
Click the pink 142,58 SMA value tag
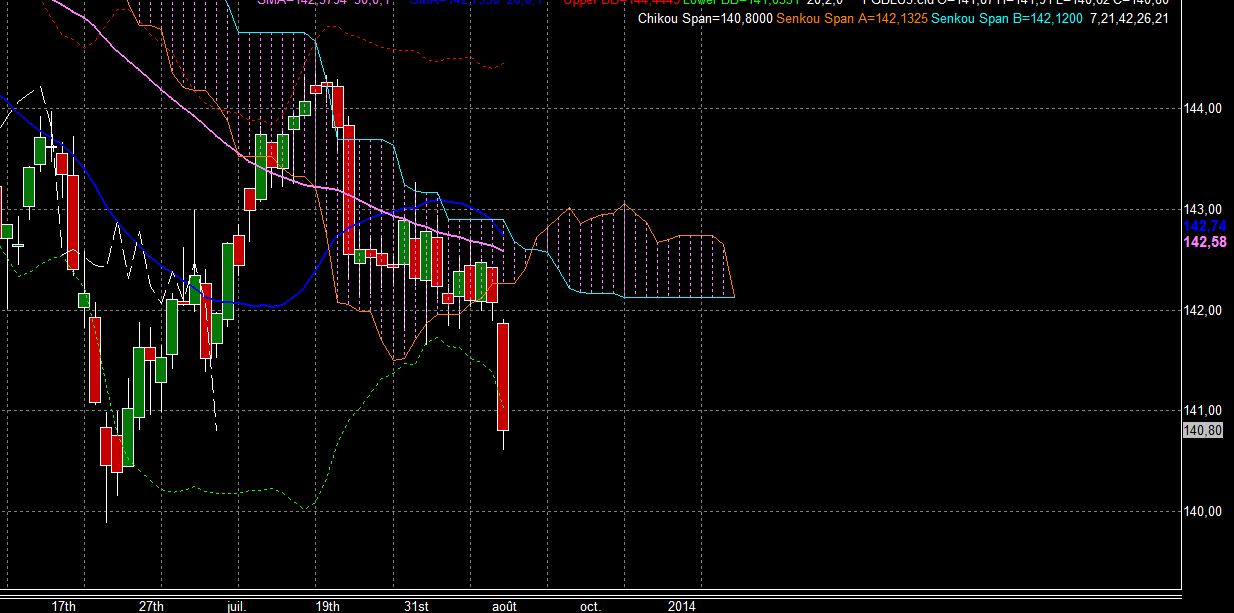click(x=1203, y=243)
